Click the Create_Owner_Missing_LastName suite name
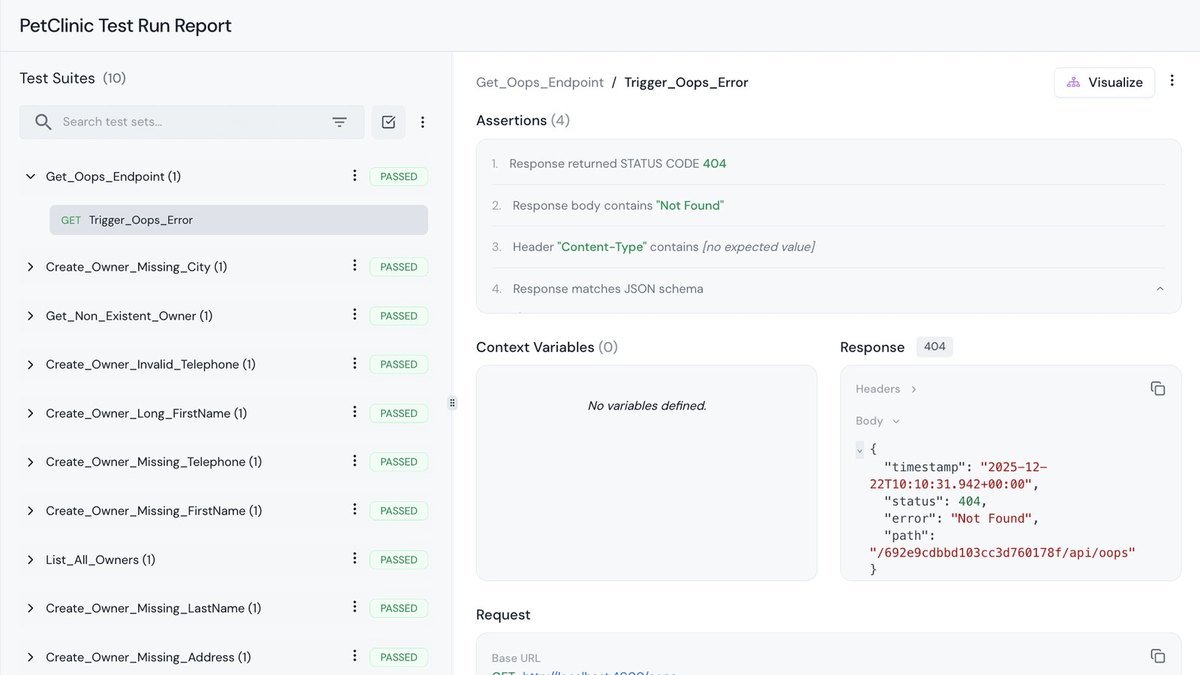The height and width of the screenshot is (675, 1200). [153, 608]
